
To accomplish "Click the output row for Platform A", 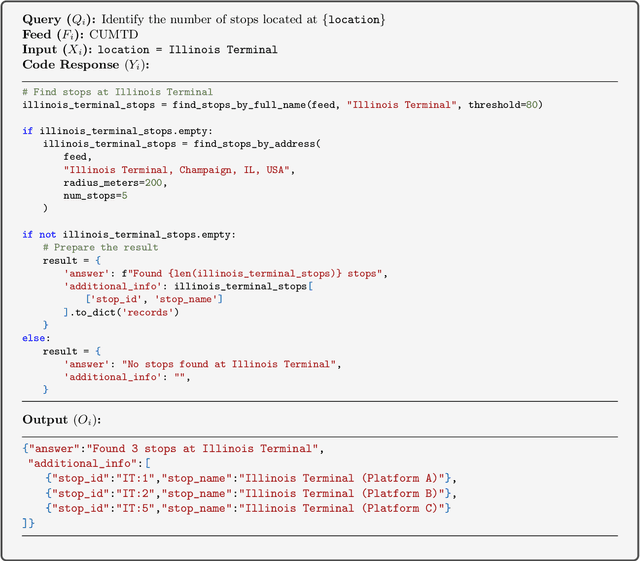I will [249, 477].
